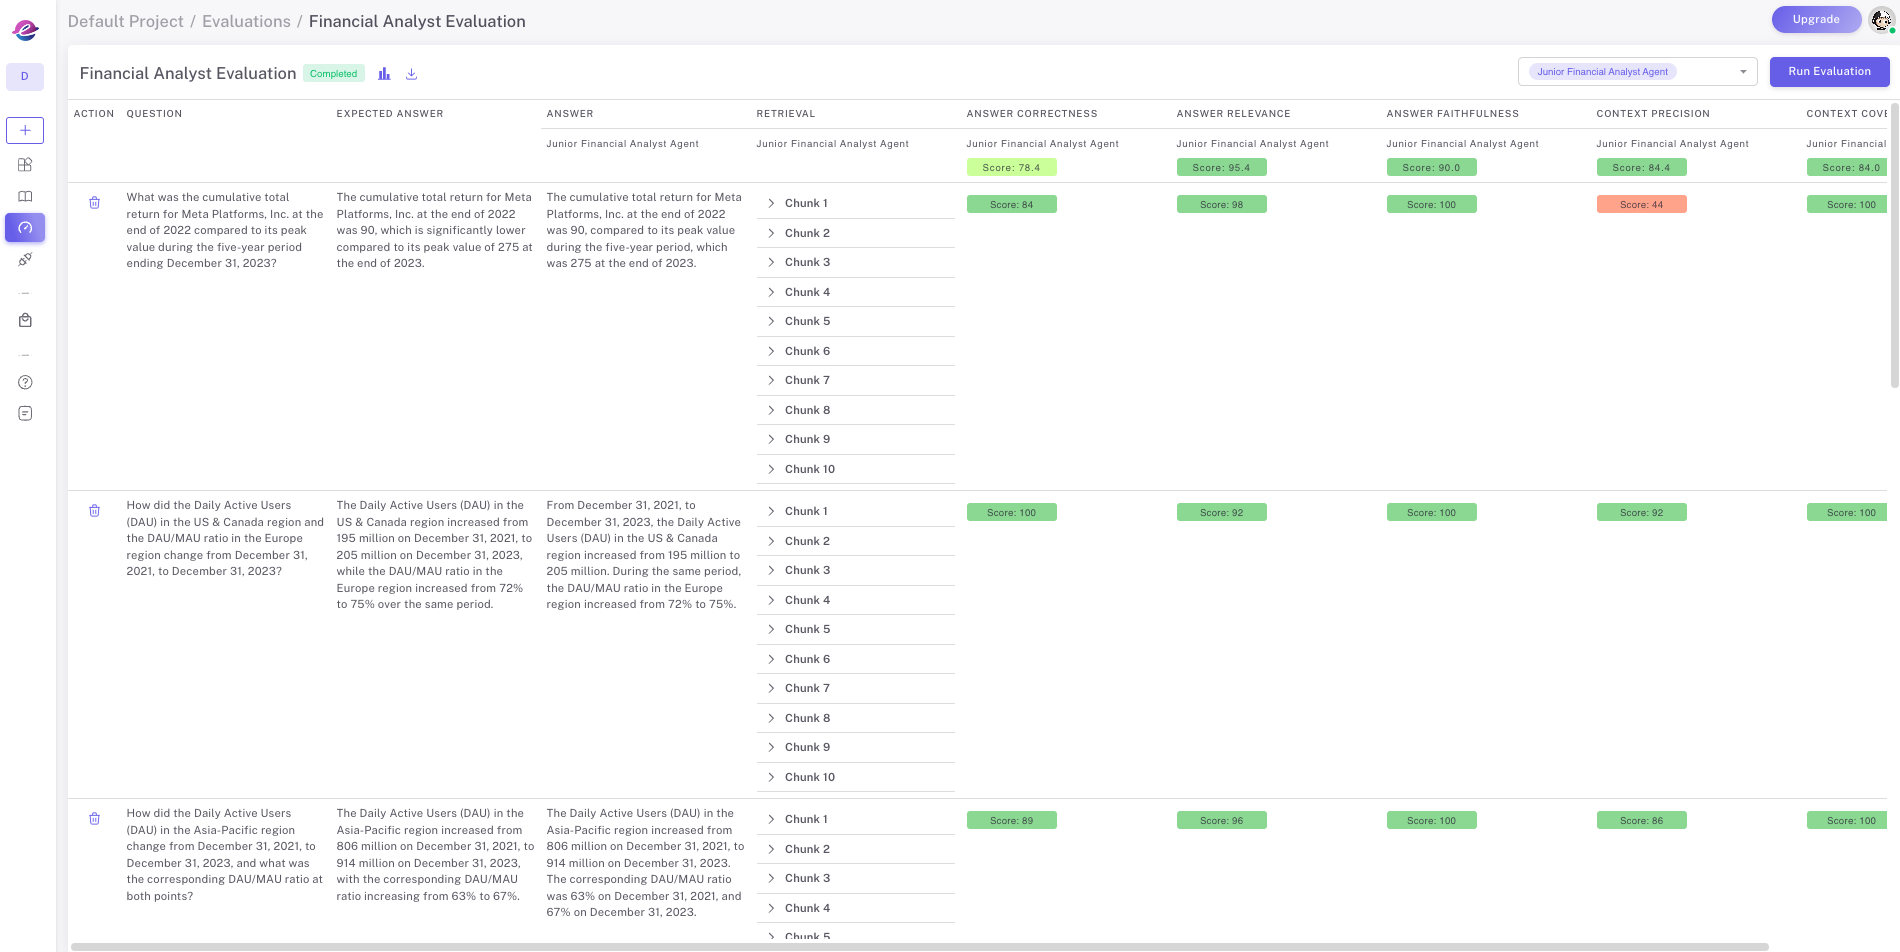Image resolution: width=1900 pixels, height=952 pixels.
Task: Open the book icon in sidebar
Action: coord(25,197)
